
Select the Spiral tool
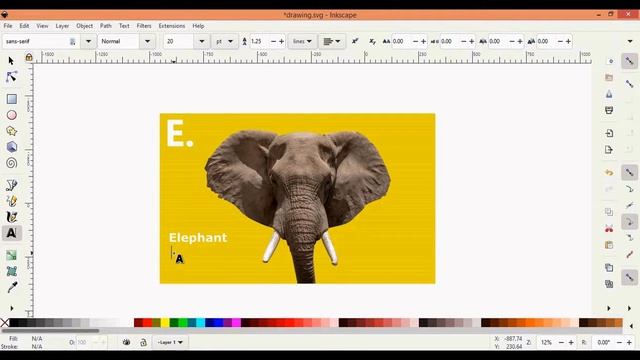[11, 163]
